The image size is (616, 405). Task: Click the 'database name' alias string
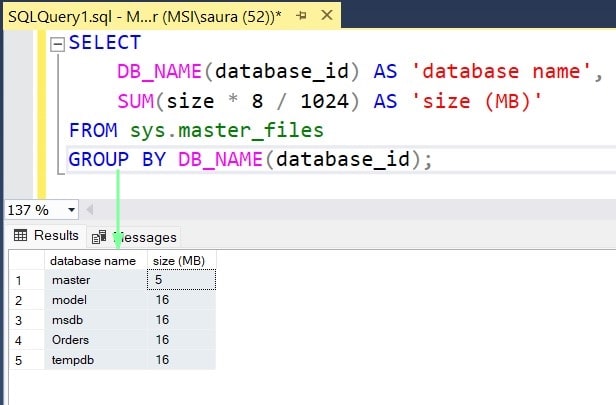(x=501, y=71)
